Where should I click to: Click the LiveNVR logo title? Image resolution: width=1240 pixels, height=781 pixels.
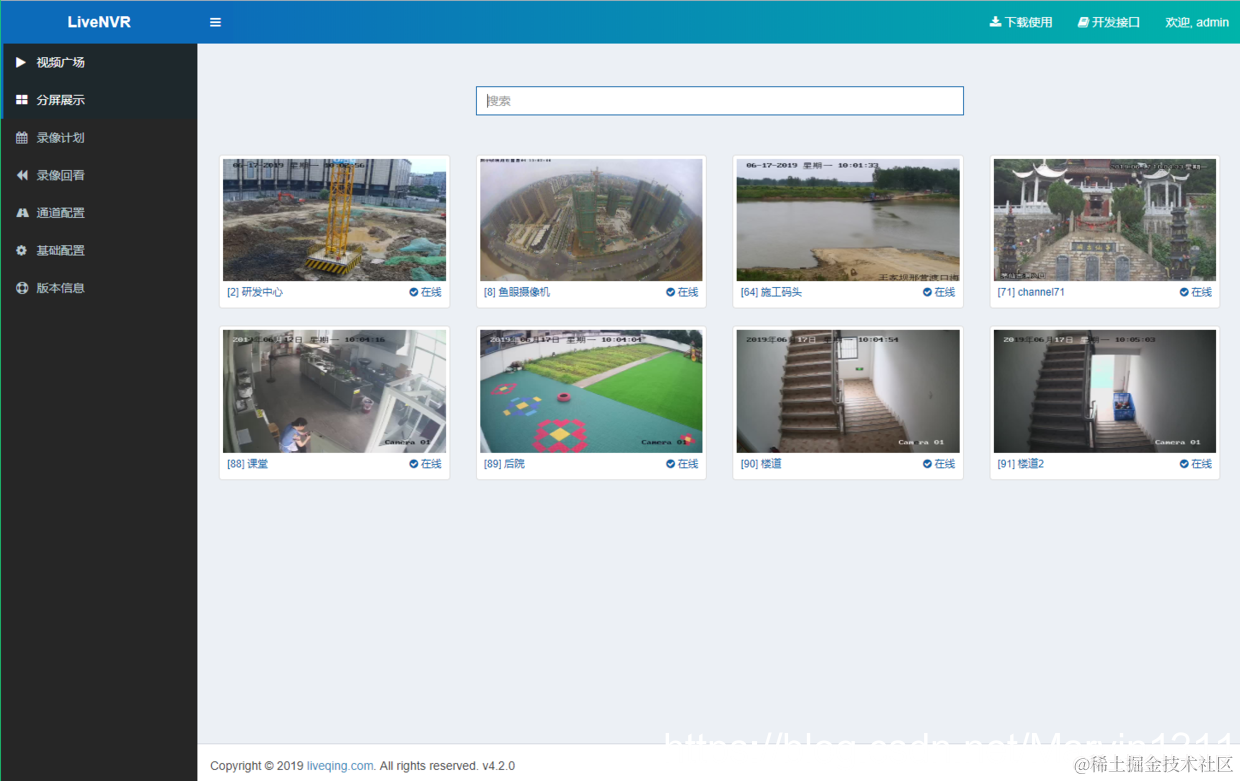(99, 22)
